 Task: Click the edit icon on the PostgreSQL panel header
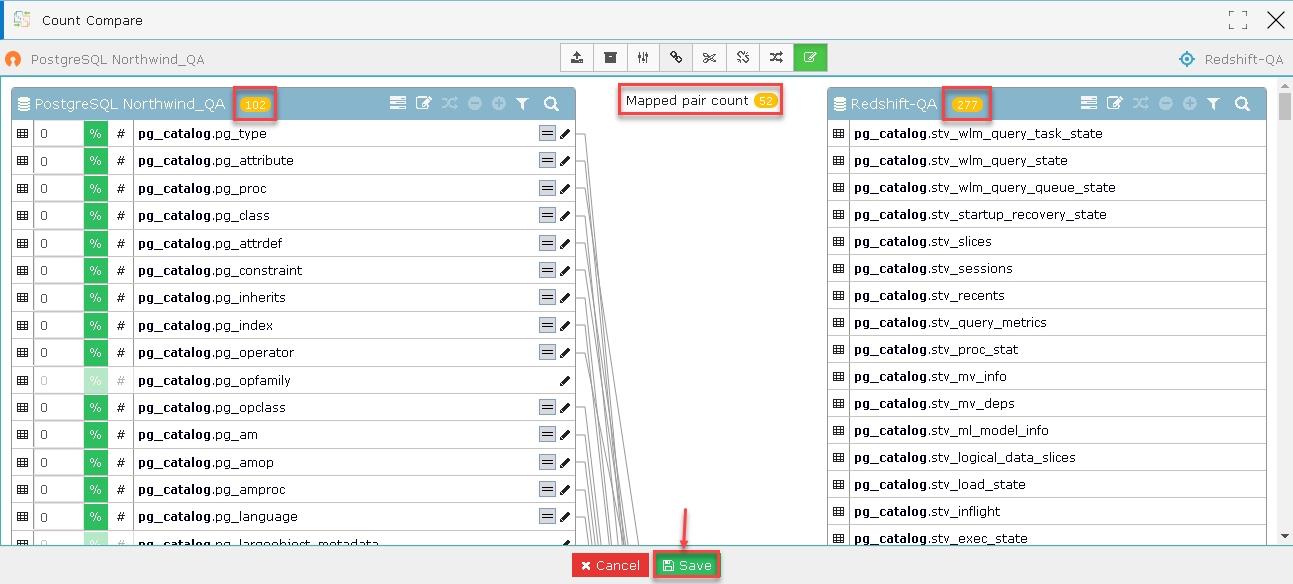(423, 103)
